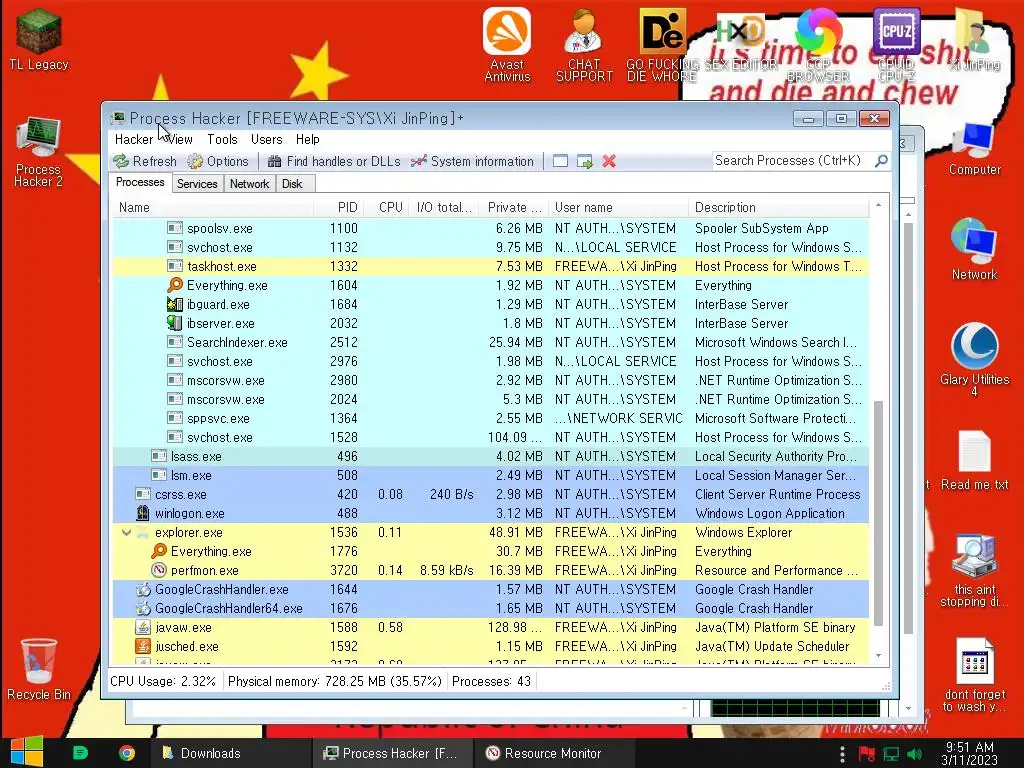Select the winlogon.exe process icon

click(x=143, y=513)
